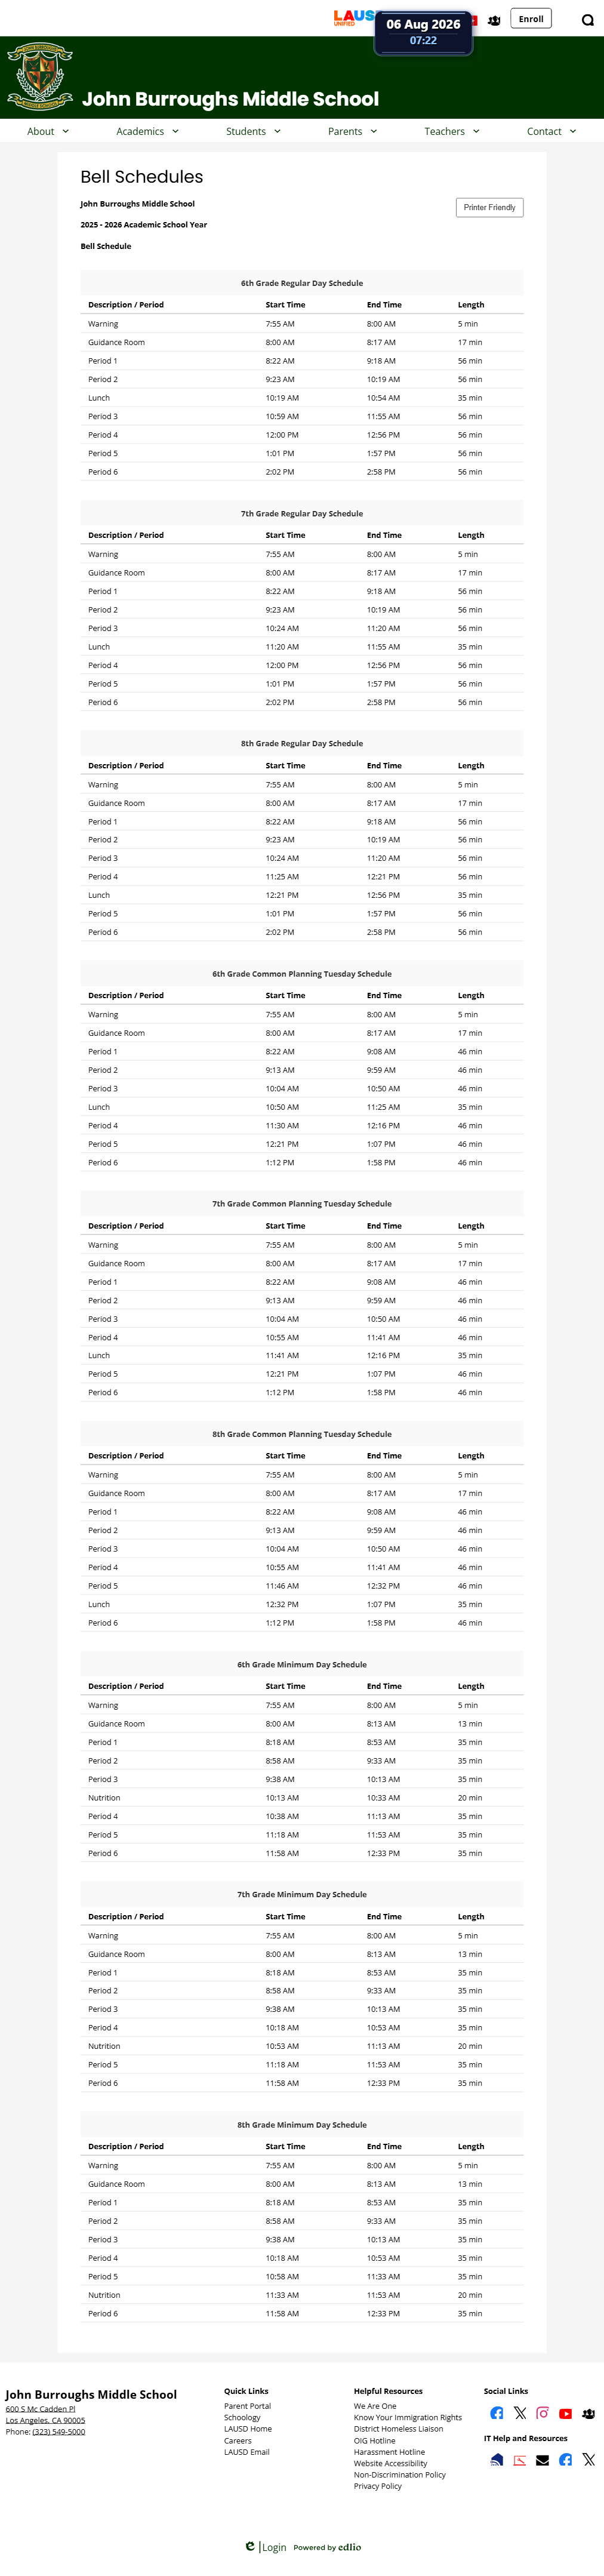Click the school phone number link
The image size is (604, 2576).
[x=58, y=2432]
